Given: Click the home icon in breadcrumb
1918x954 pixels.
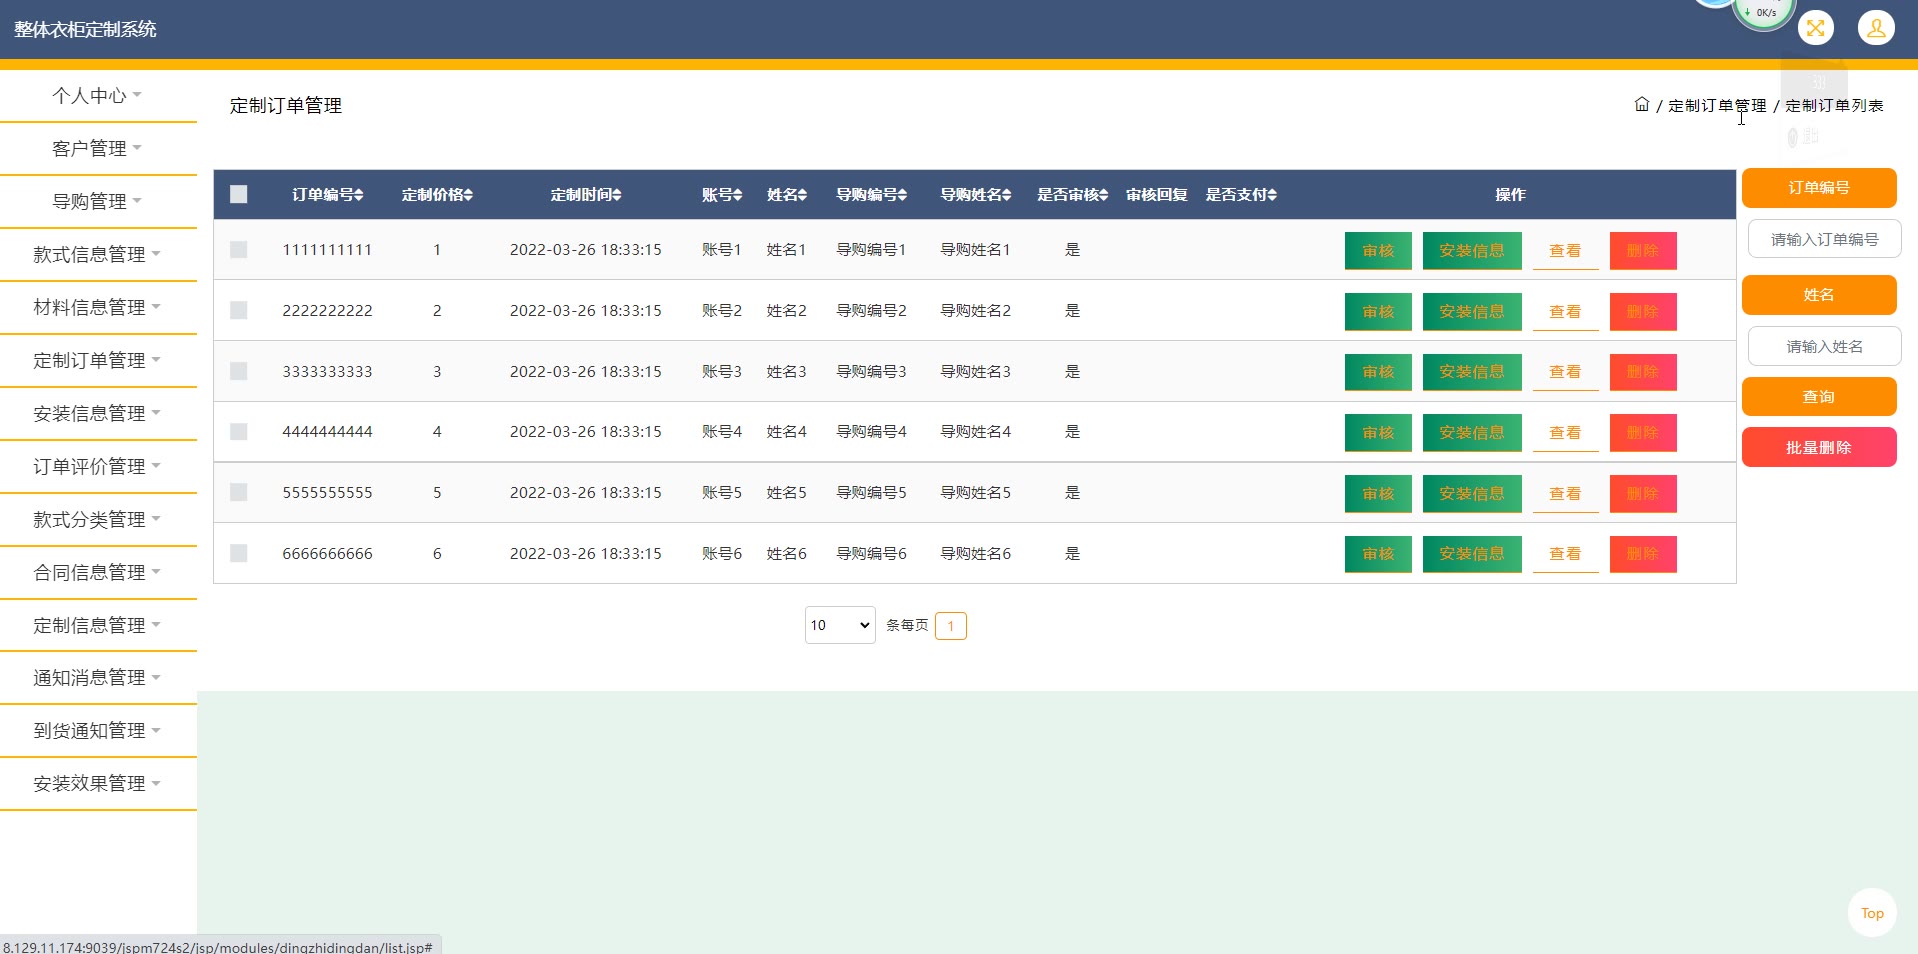Looking at the screenshot, I should click(x=1641, y=105).
